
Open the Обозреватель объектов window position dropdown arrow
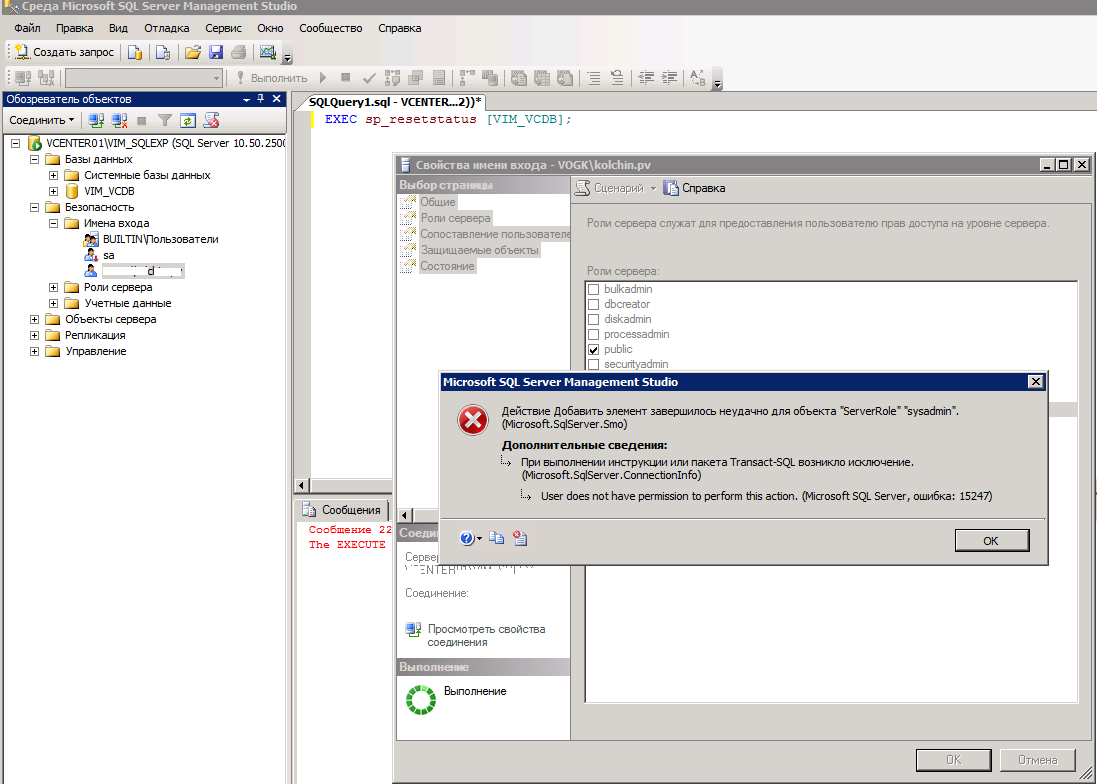coord(246,99)
